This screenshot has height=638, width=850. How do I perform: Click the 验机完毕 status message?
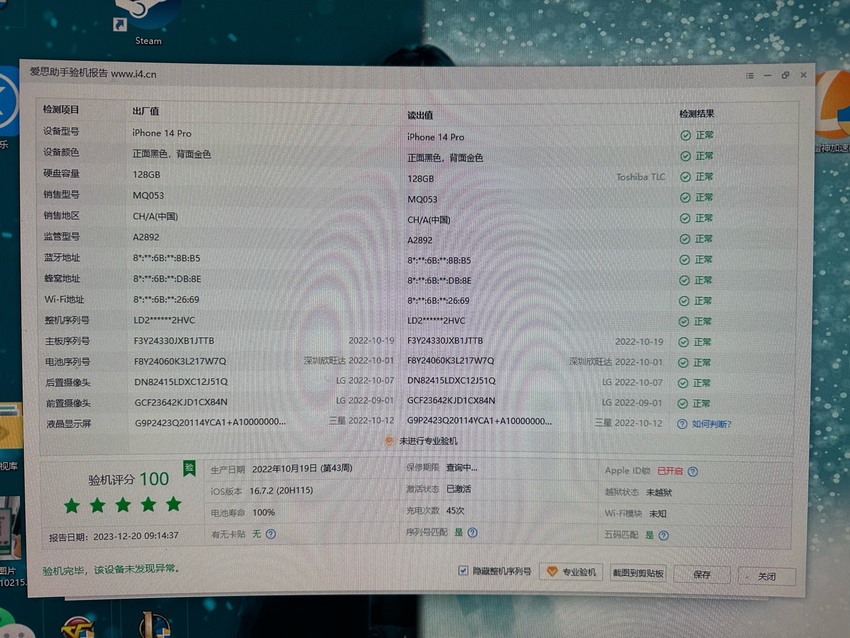click(111, 569)
